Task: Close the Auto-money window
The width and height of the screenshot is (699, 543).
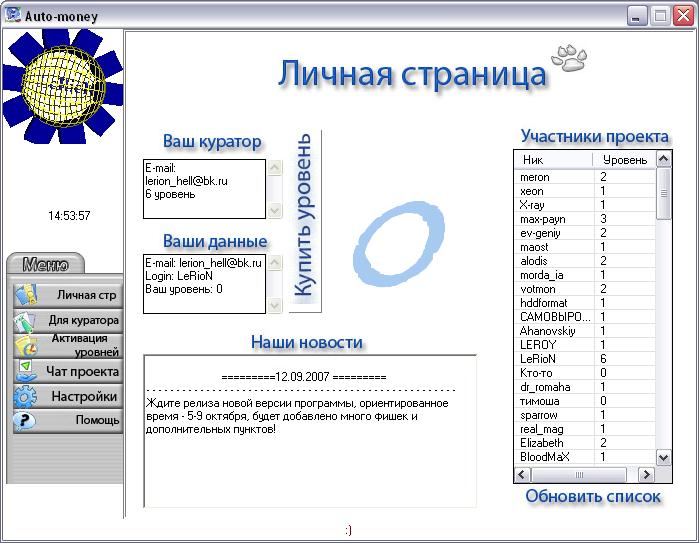Action: click(683, 16)
